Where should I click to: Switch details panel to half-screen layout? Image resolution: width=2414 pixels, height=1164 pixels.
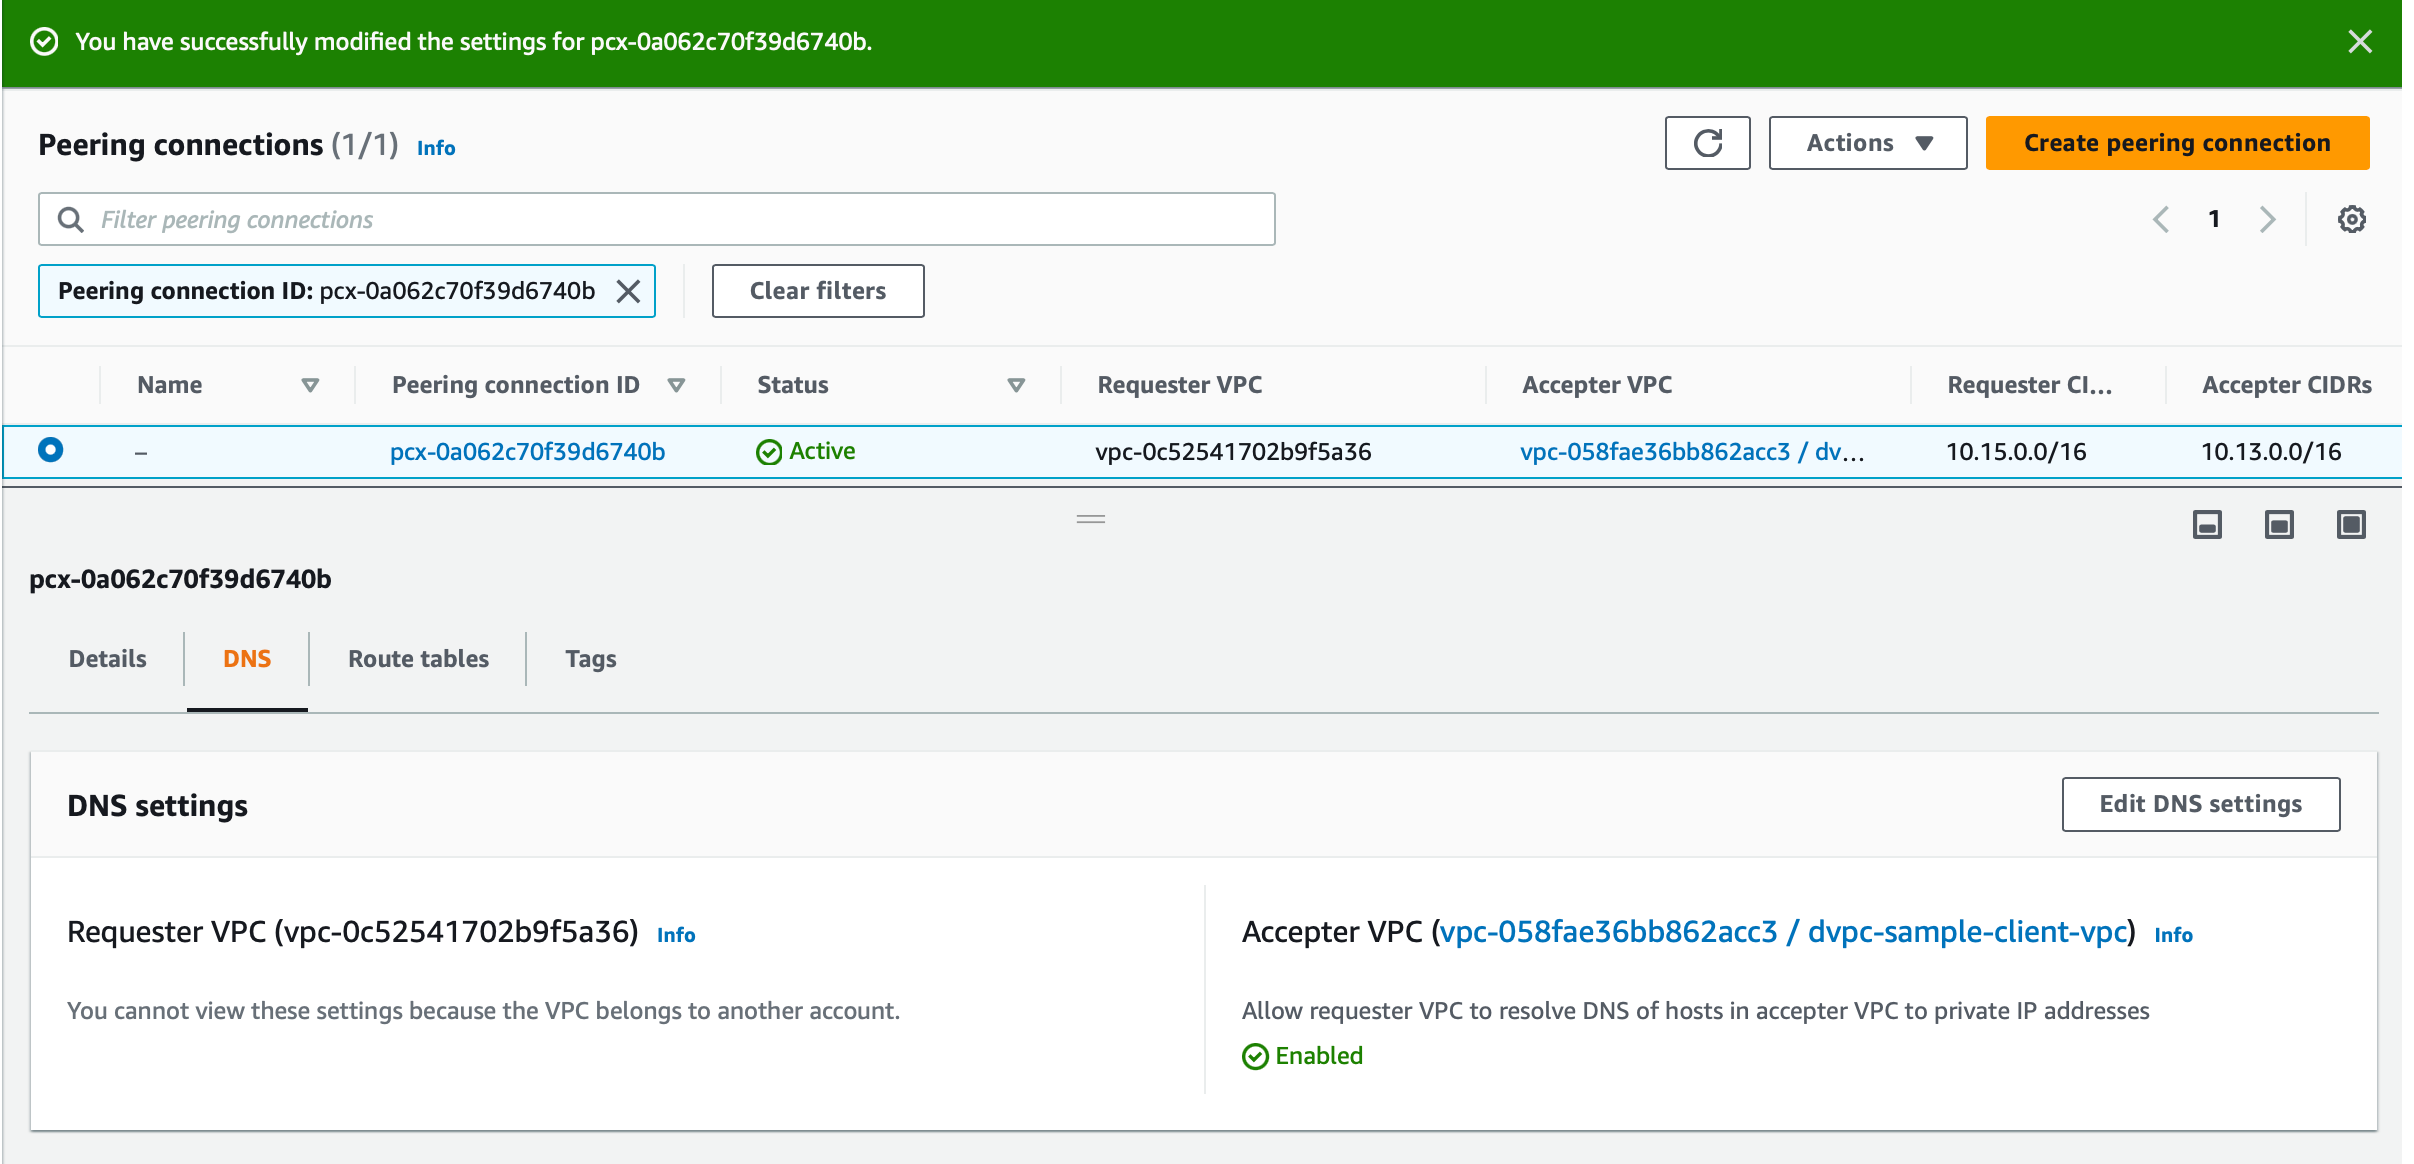(2278, 524)
